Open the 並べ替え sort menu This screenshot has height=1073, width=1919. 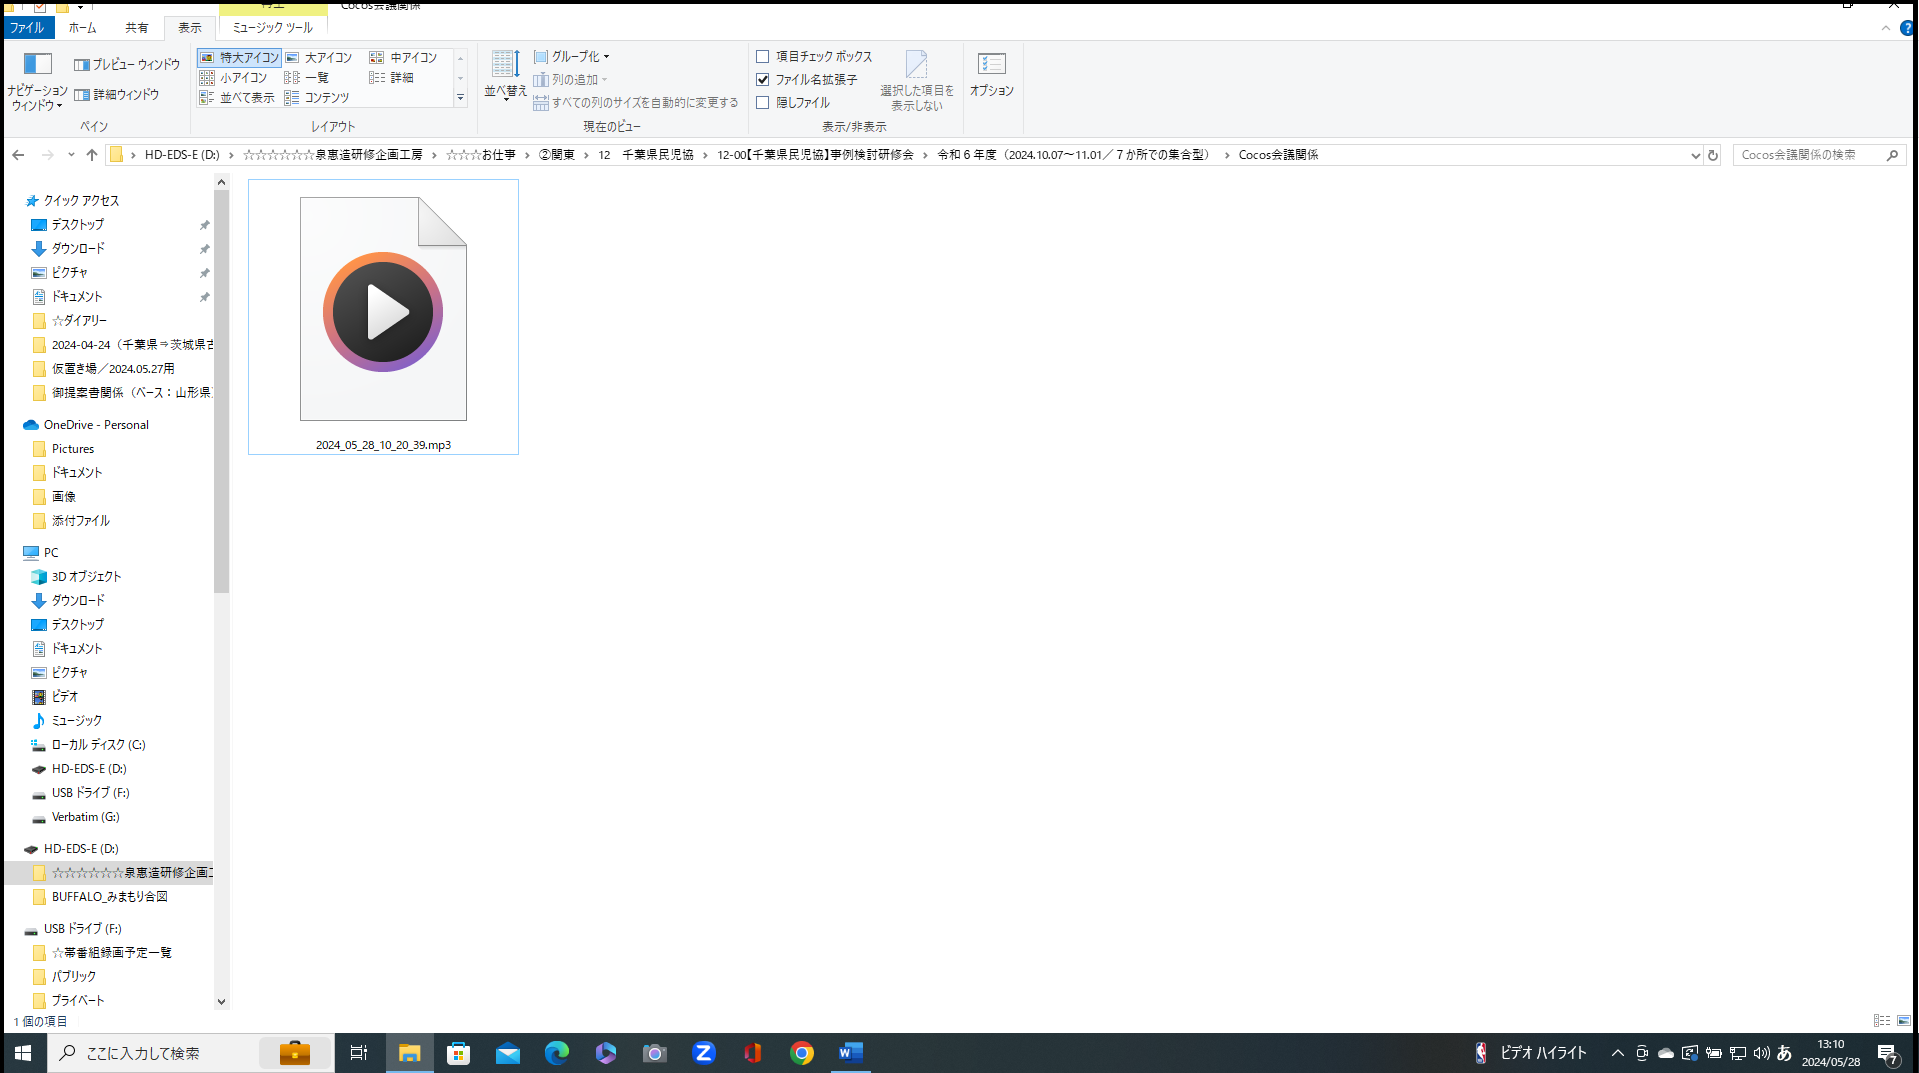click(505, 75)
